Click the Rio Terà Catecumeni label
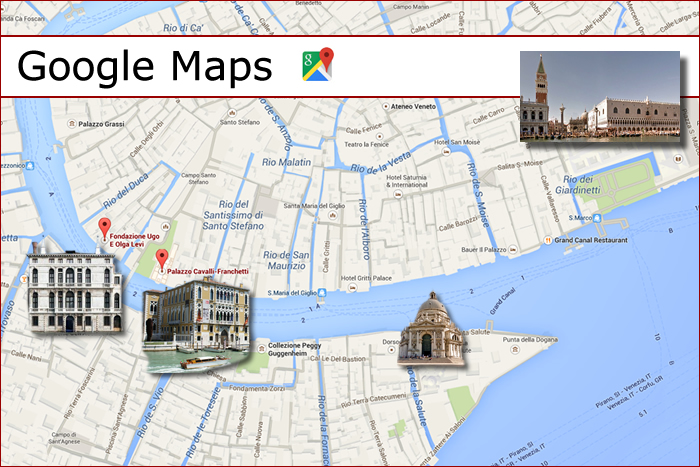 point(373,400)
